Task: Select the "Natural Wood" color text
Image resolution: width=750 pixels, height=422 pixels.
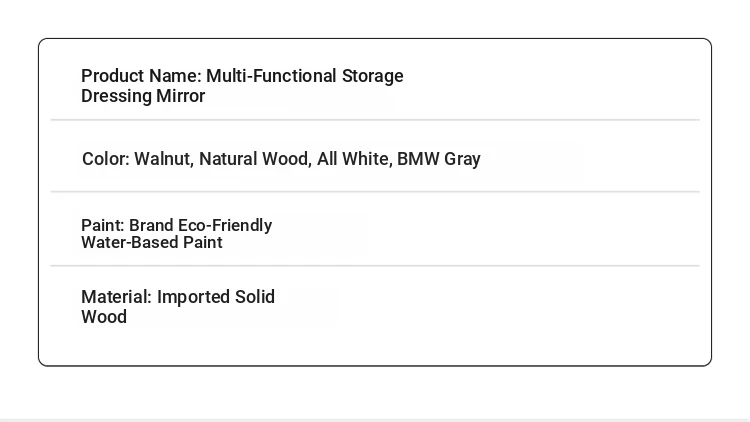Action: click(x=255, y=159)
